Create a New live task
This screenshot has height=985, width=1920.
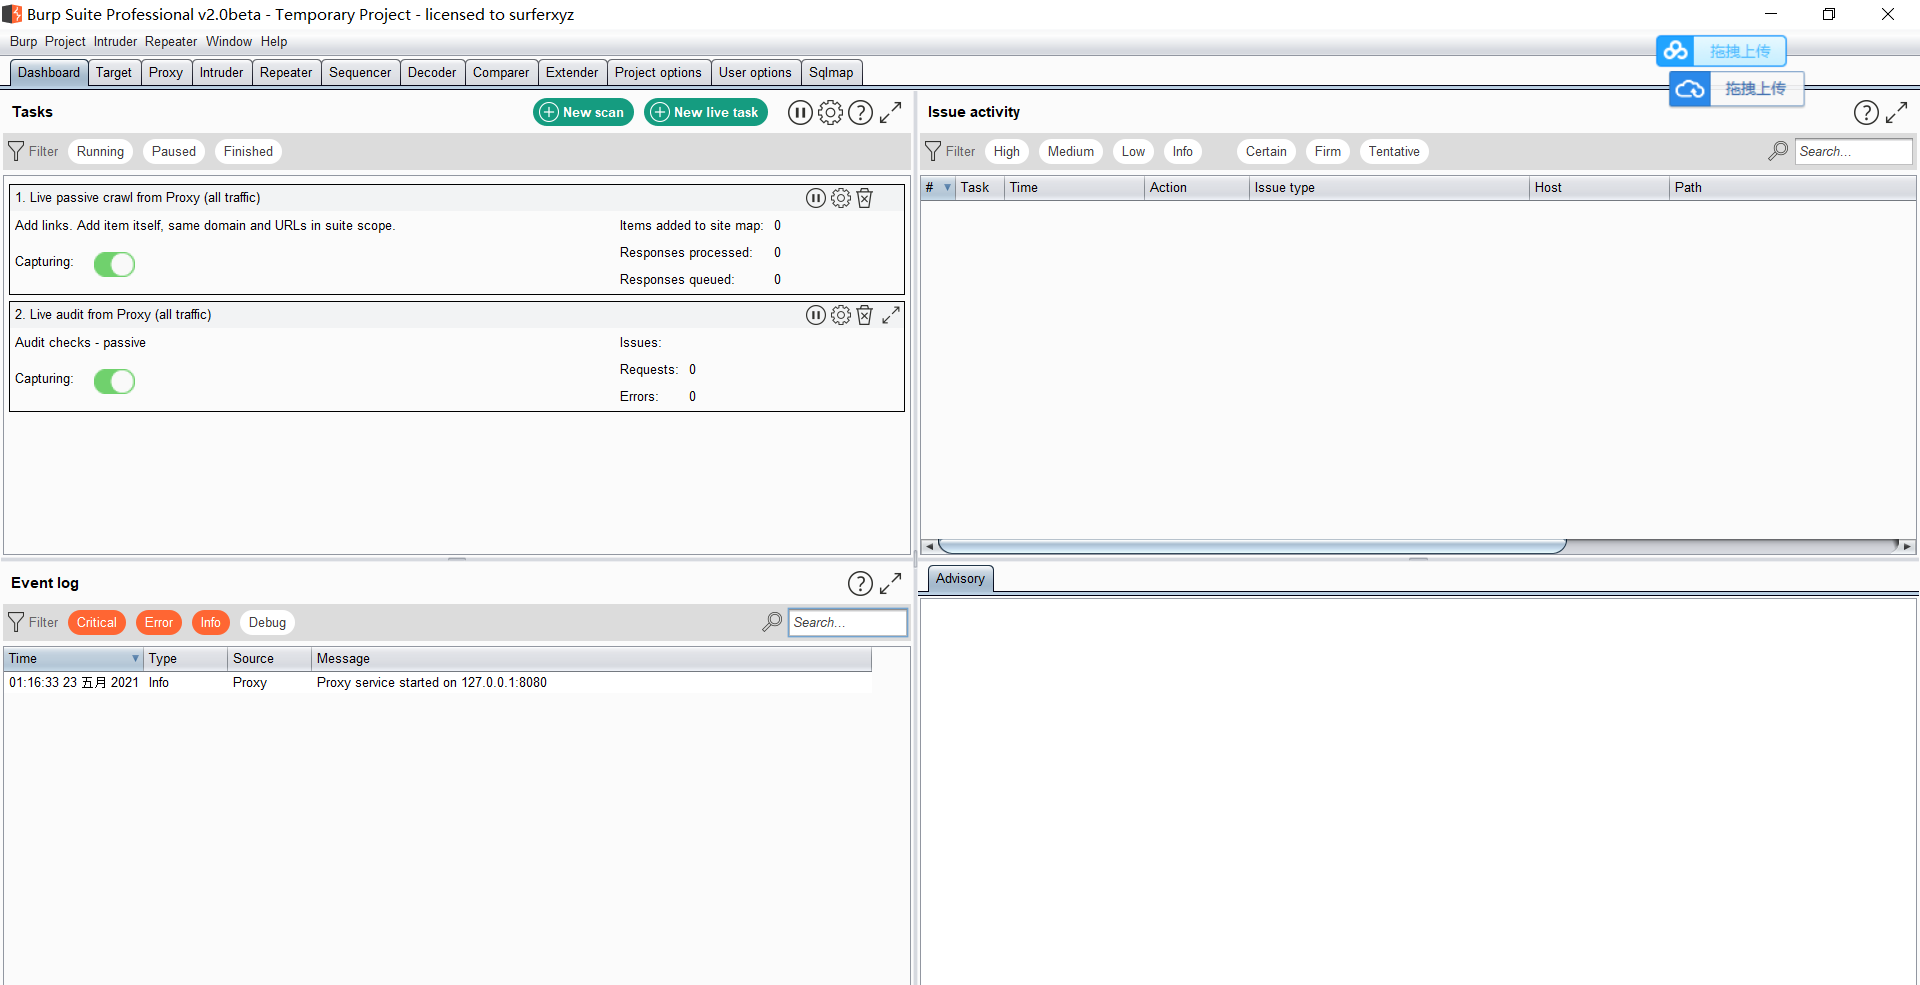tap(706, 112)
